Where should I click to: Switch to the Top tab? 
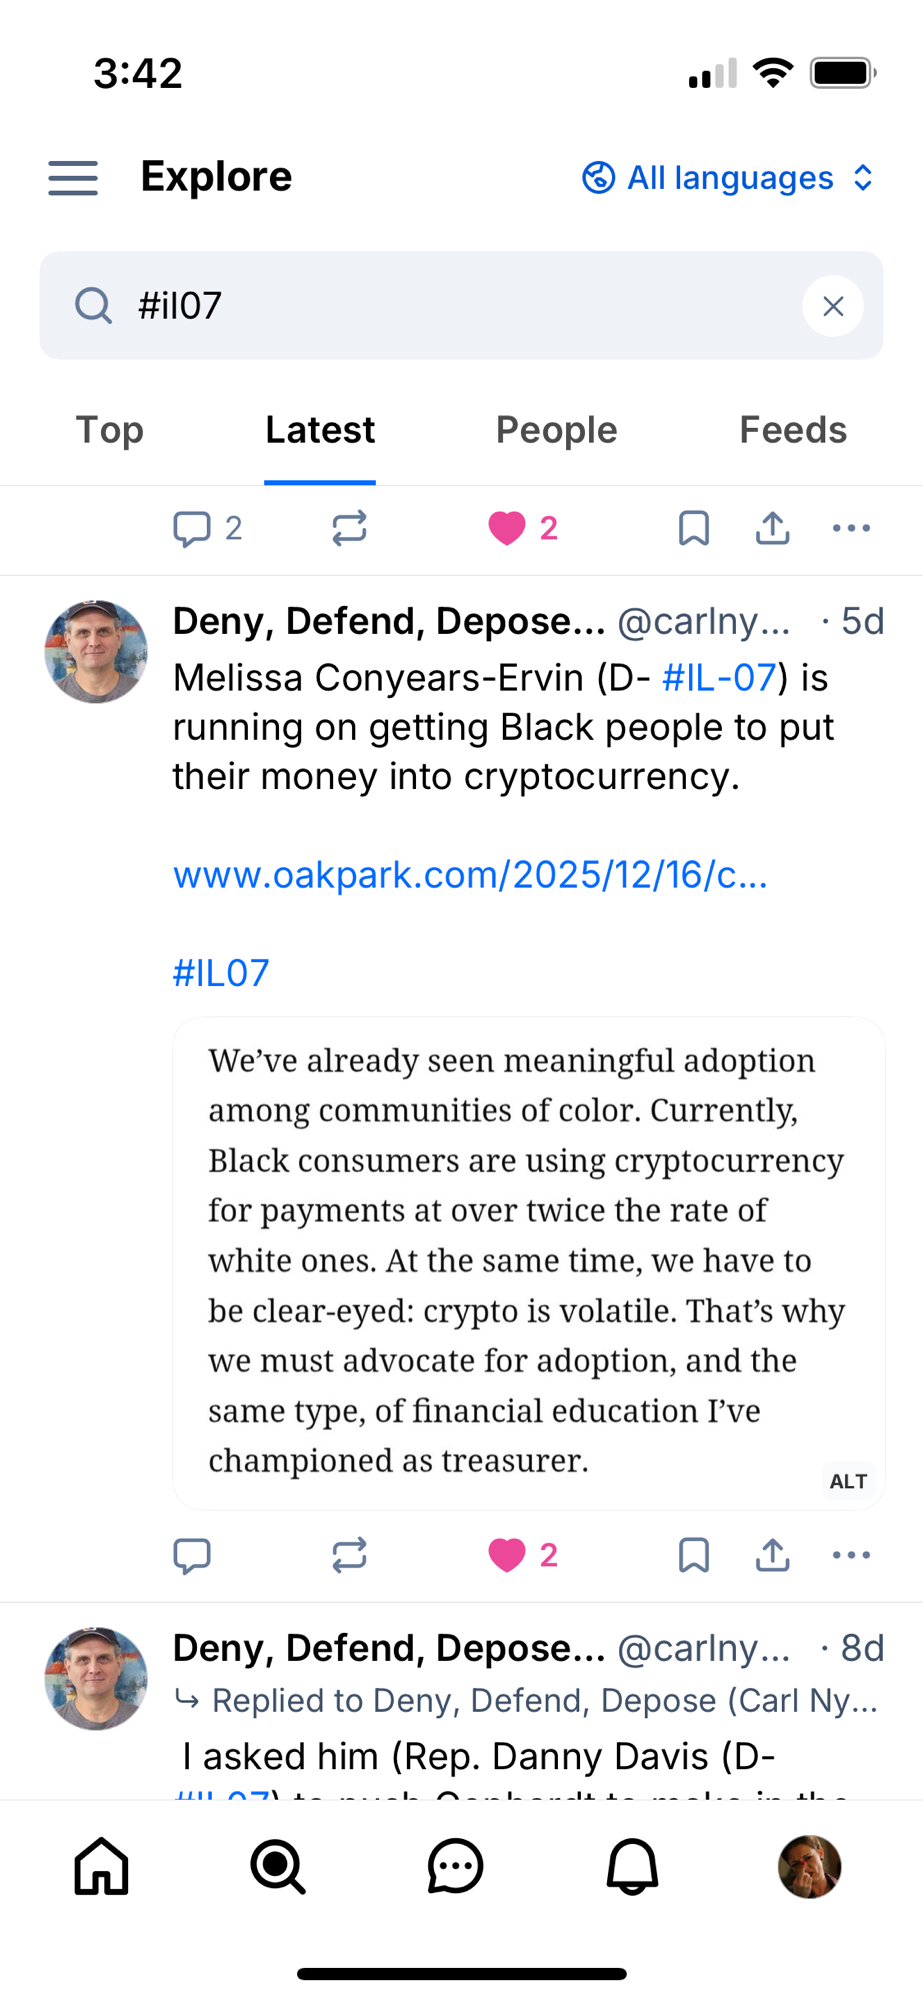click(x=110, y=430)
